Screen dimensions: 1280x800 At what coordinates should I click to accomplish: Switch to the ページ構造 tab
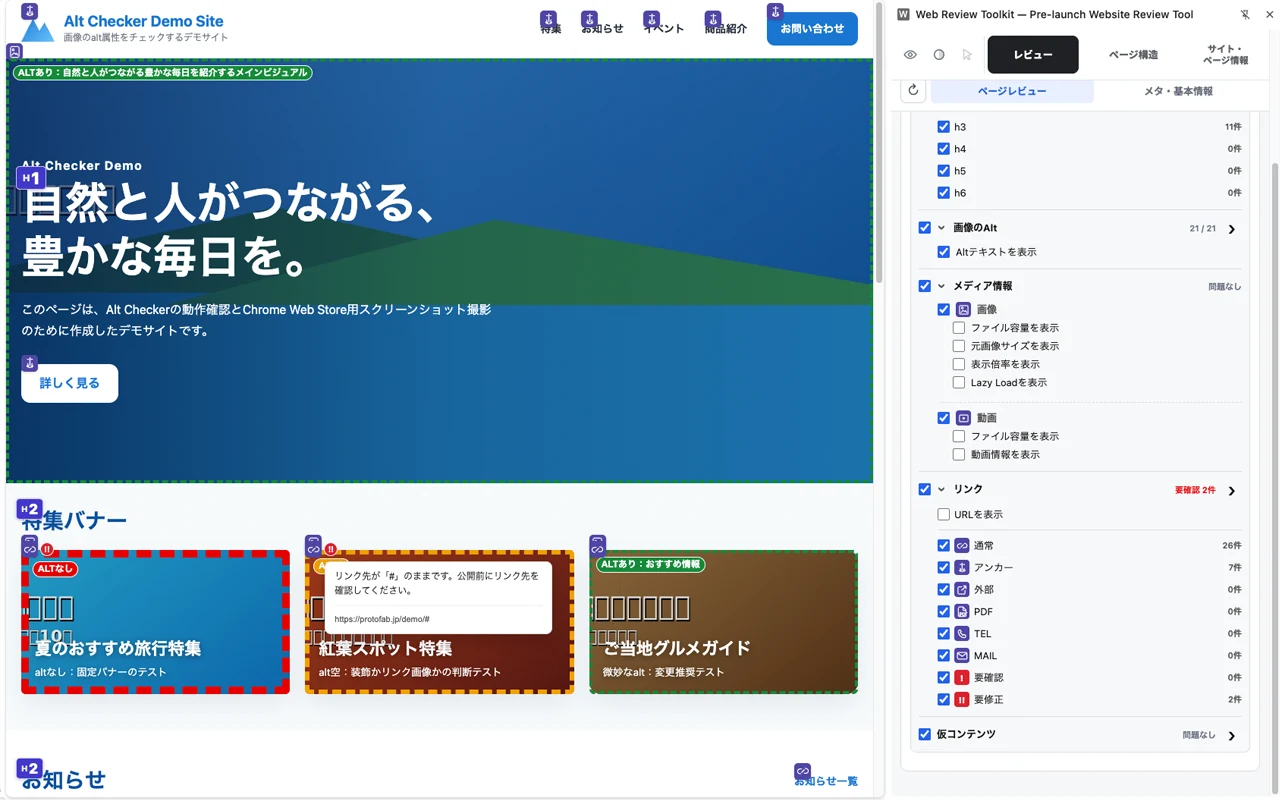point(1133,55)
